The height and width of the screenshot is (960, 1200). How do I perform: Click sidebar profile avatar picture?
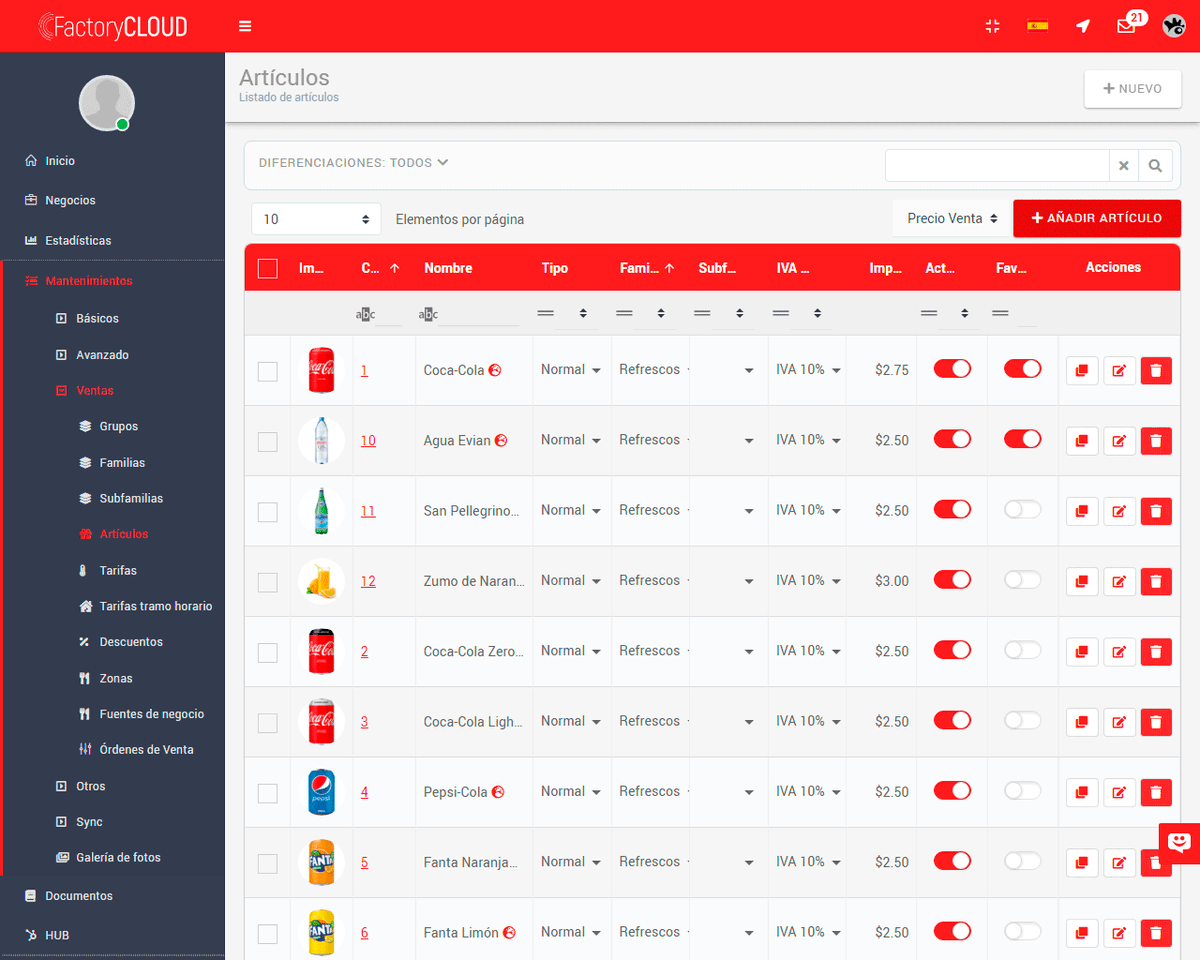click(x=107, y=103)
